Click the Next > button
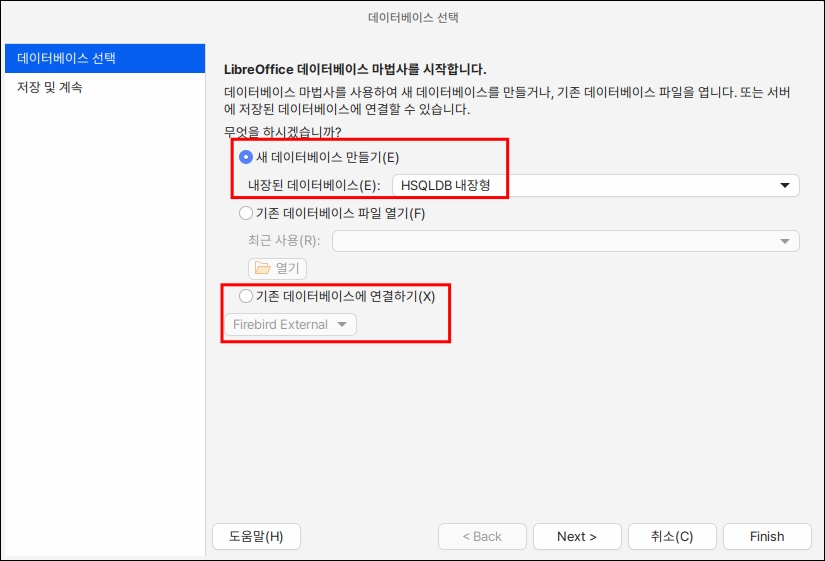The height and width of the screenshot is (561, 825). [x=577, y=537]
